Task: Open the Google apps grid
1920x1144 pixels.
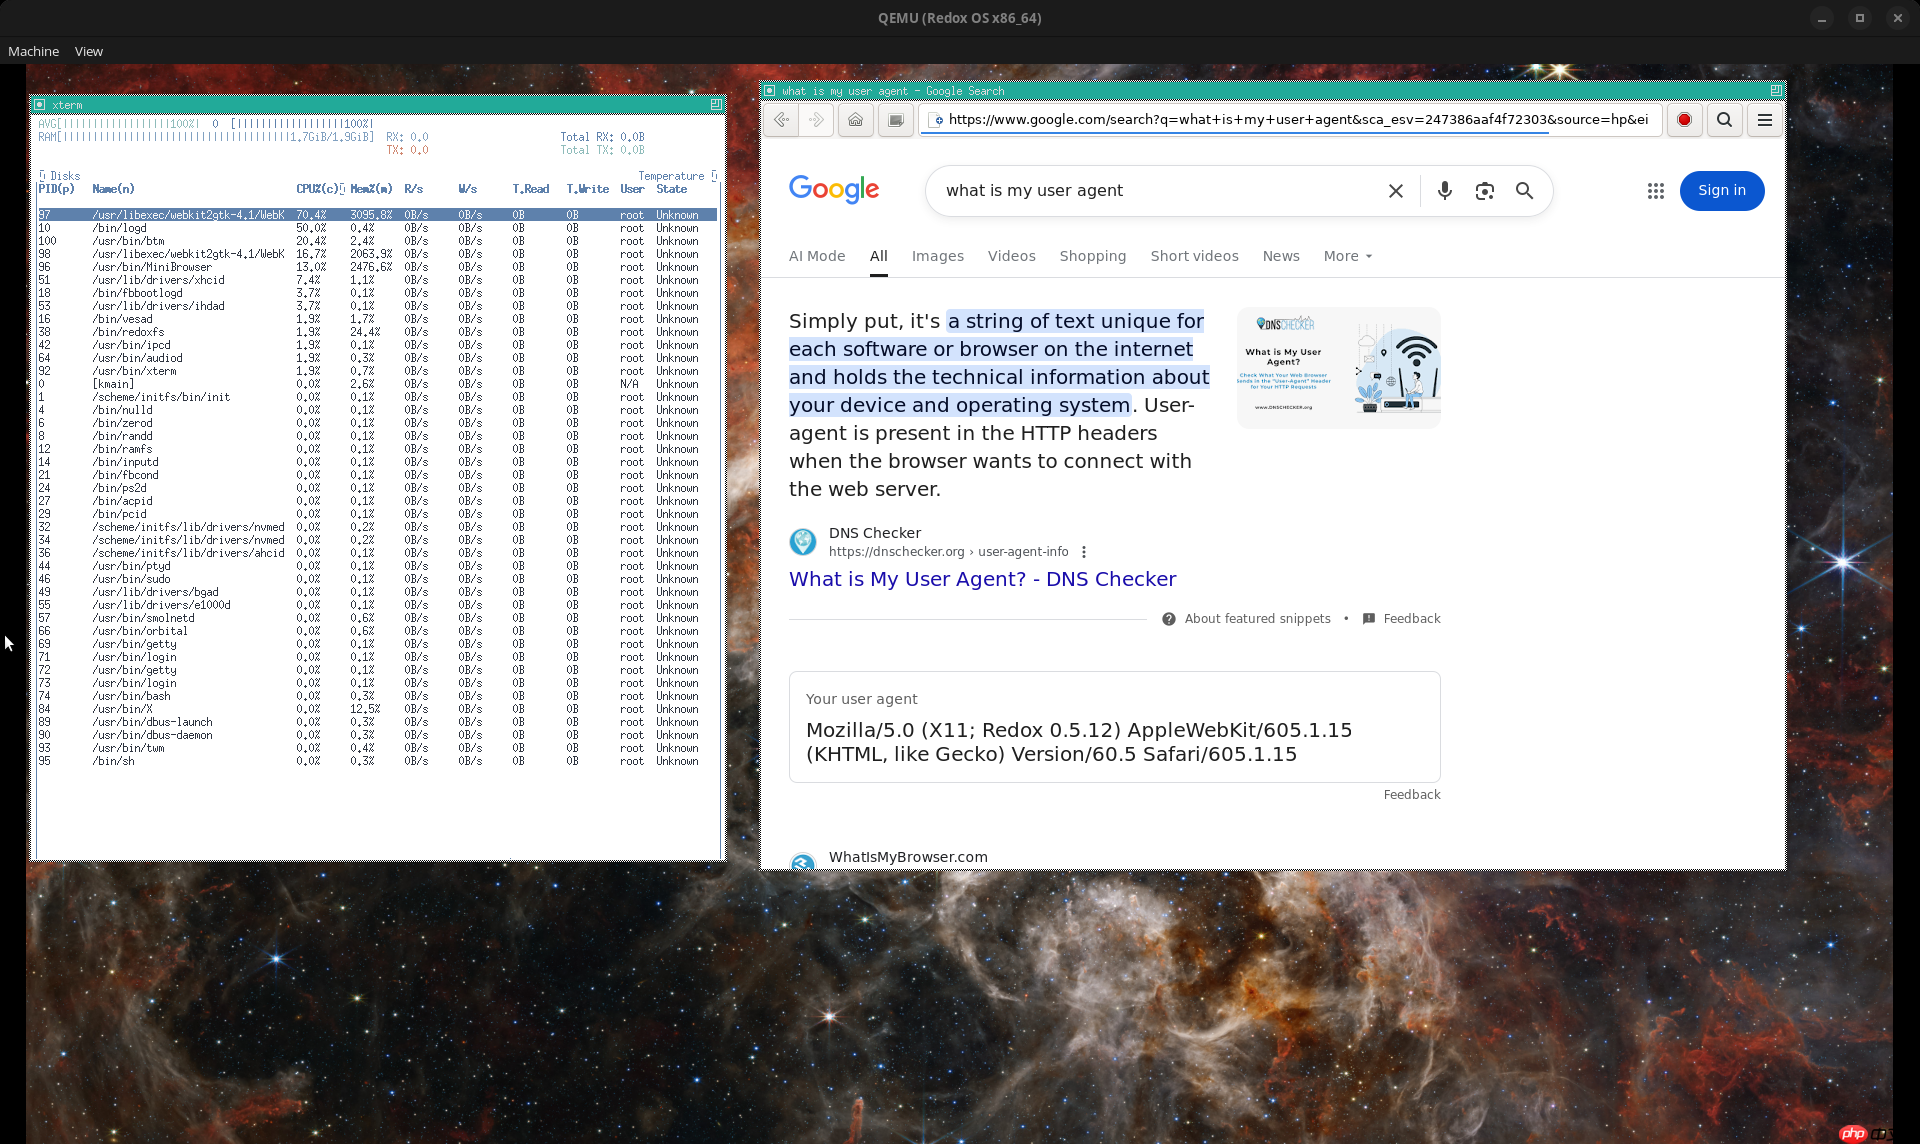Action: 1655,190
